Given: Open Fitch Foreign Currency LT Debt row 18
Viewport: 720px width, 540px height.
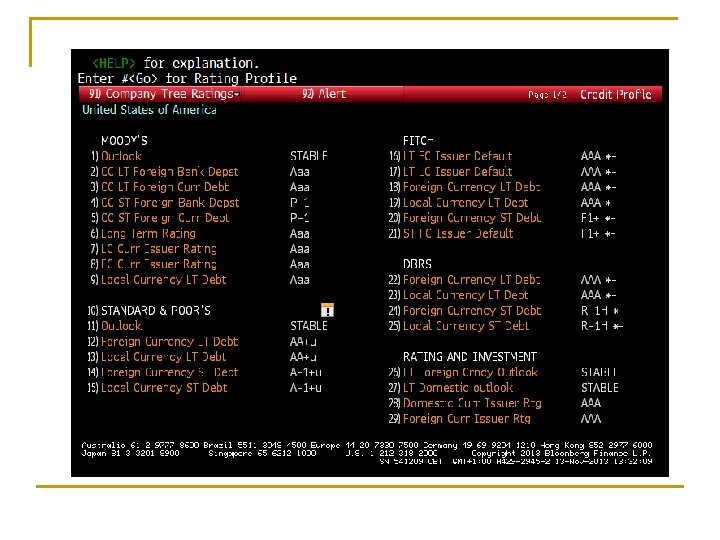Looking at the screenshot, I should [465, 187].
